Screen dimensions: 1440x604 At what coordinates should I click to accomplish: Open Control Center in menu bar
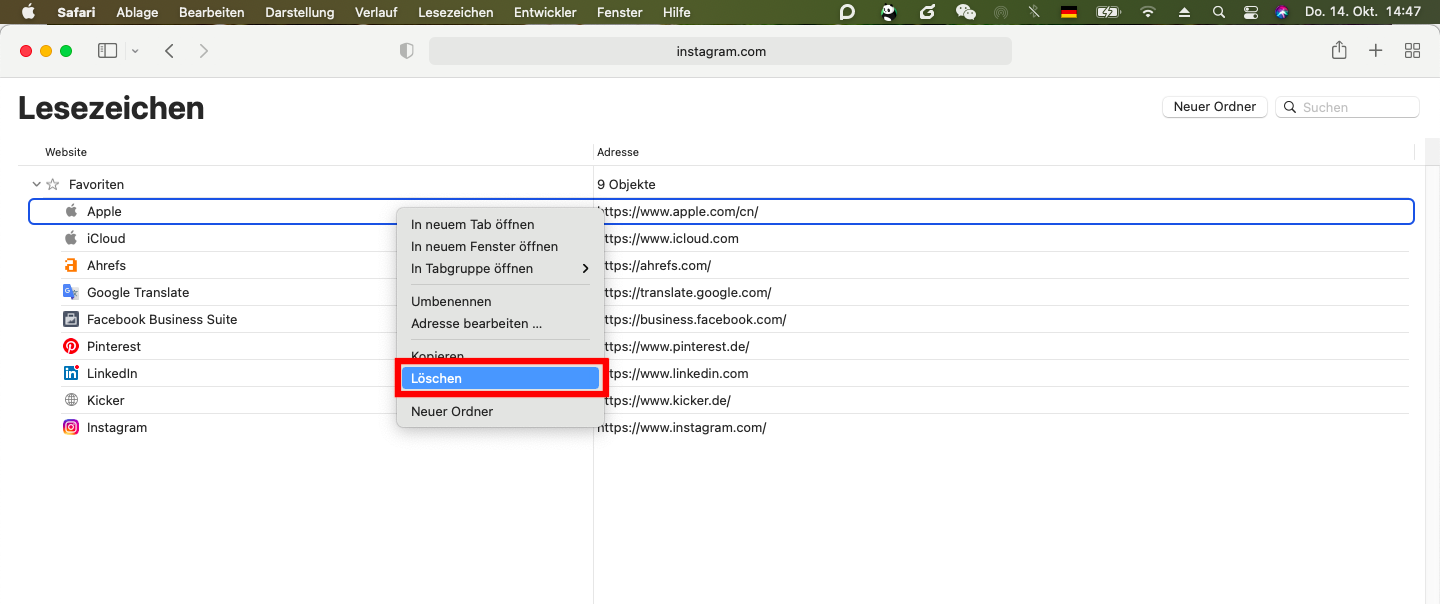point(1250,12)
